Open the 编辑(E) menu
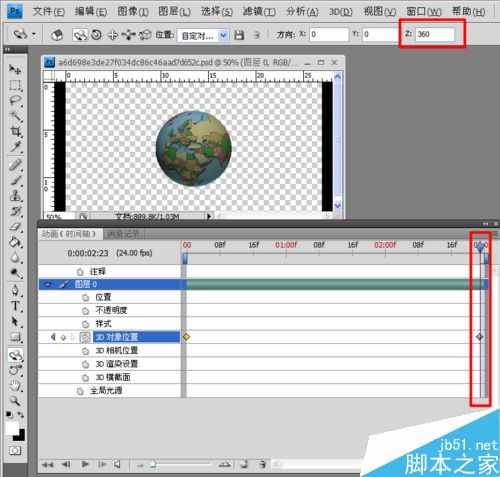The width and height of the screenshot is (500, 477). pos(91,12)
